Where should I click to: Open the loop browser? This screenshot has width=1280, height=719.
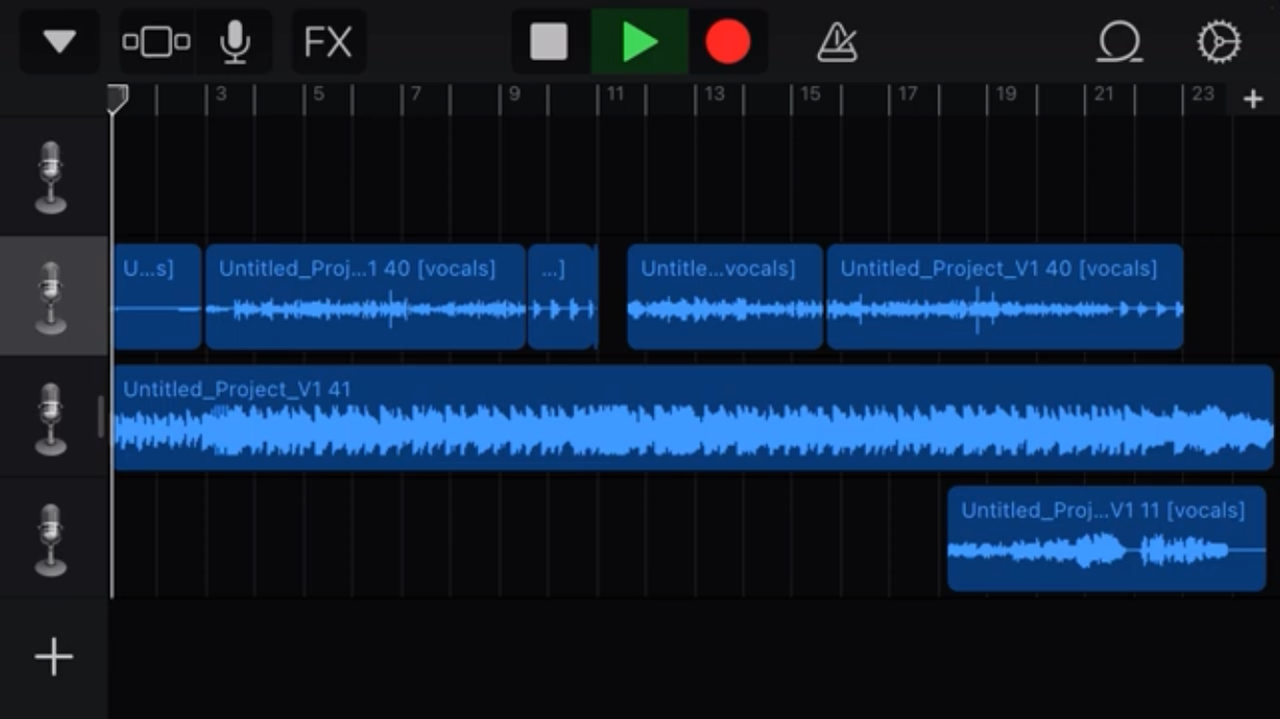coord(1120,42)
